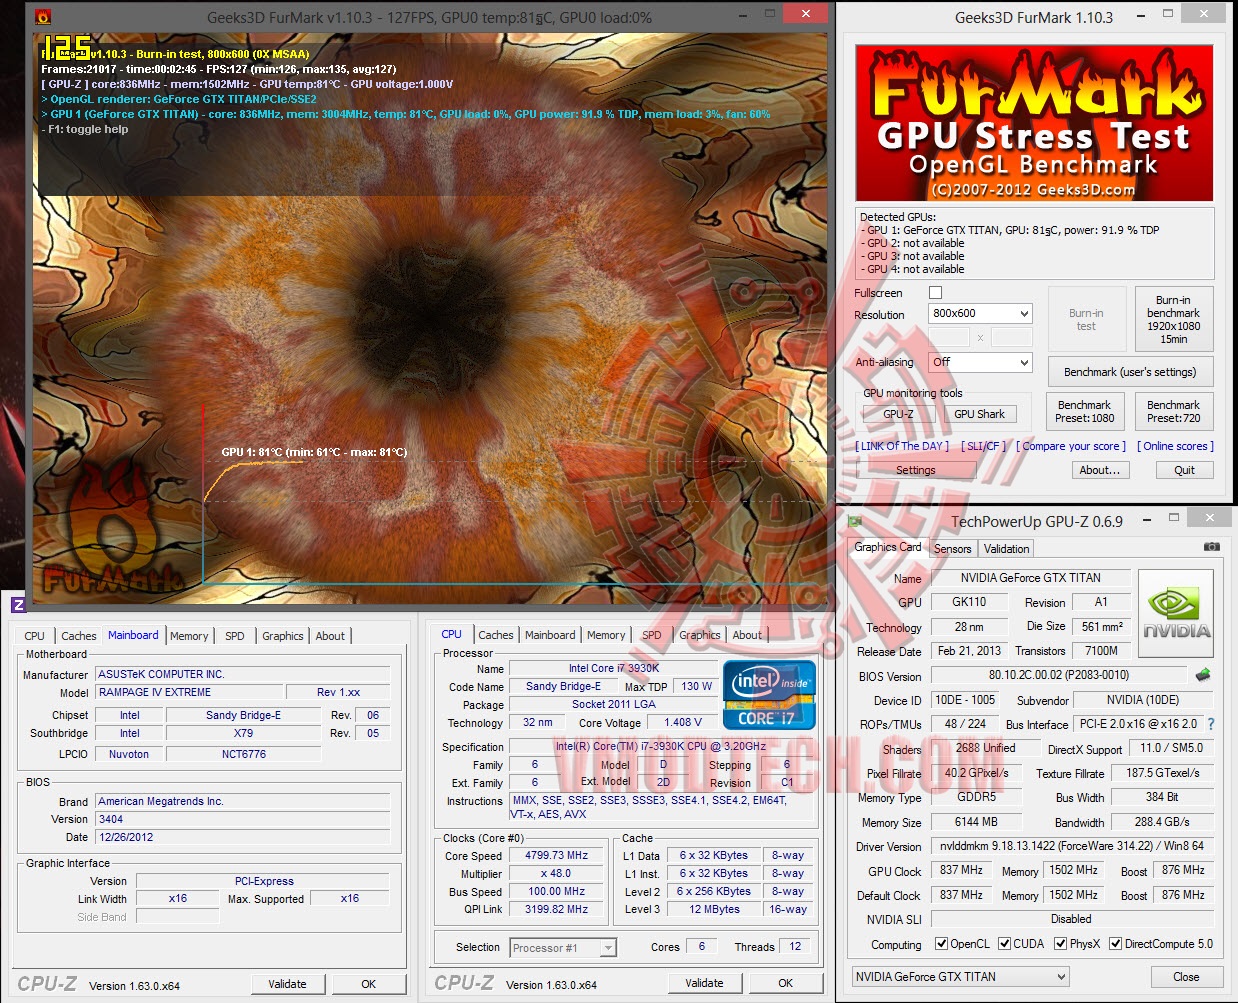Click the Intel Core i7 logo in CPU-Z

click(x=769, y=694)
